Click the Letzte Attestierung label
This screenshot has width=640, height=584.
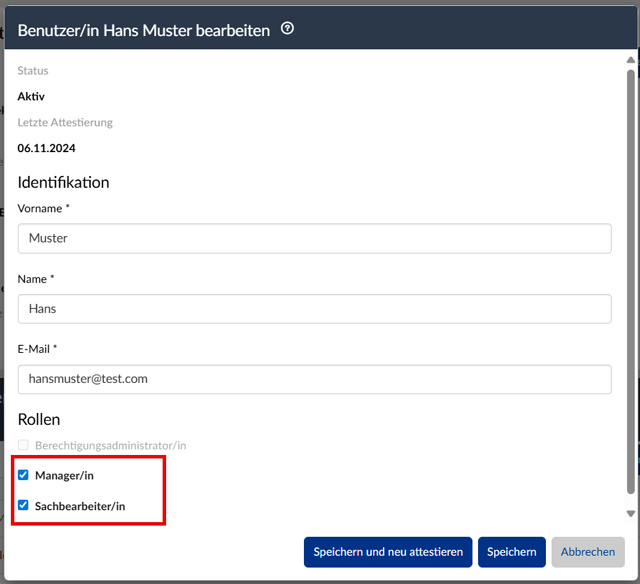[65, 123]
